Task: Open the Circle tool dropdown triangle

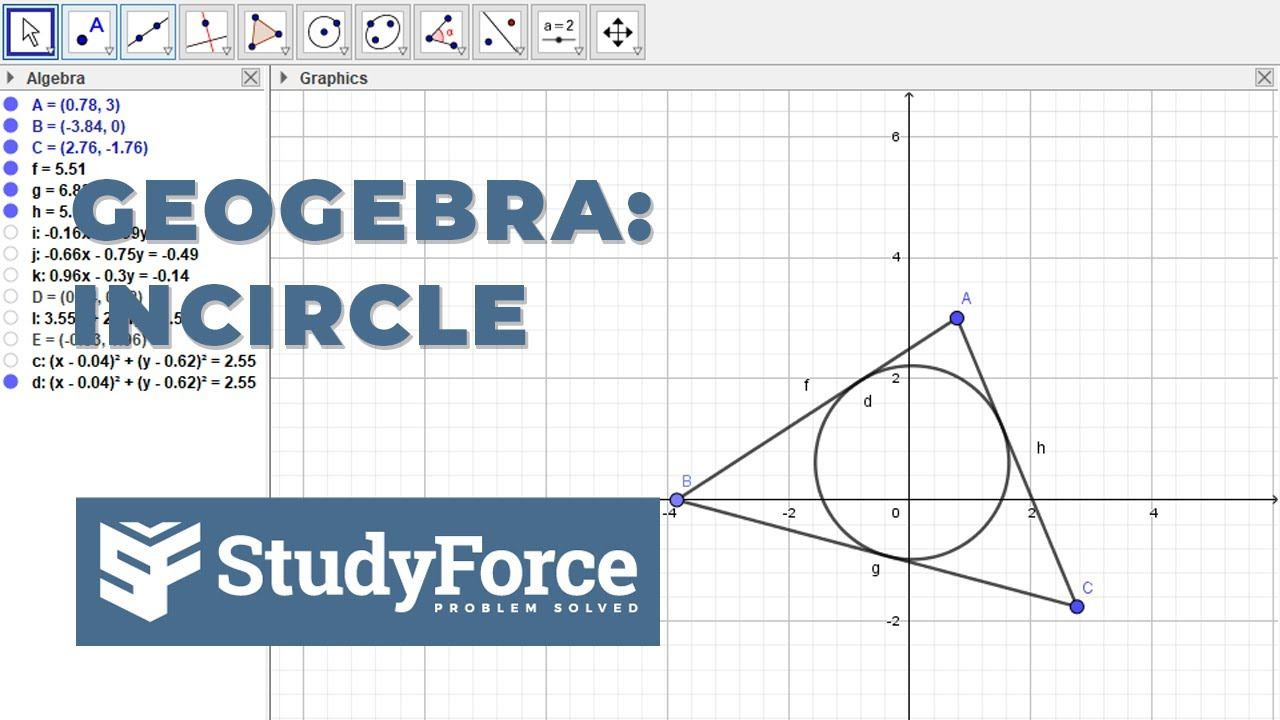Action: point(344,51)
